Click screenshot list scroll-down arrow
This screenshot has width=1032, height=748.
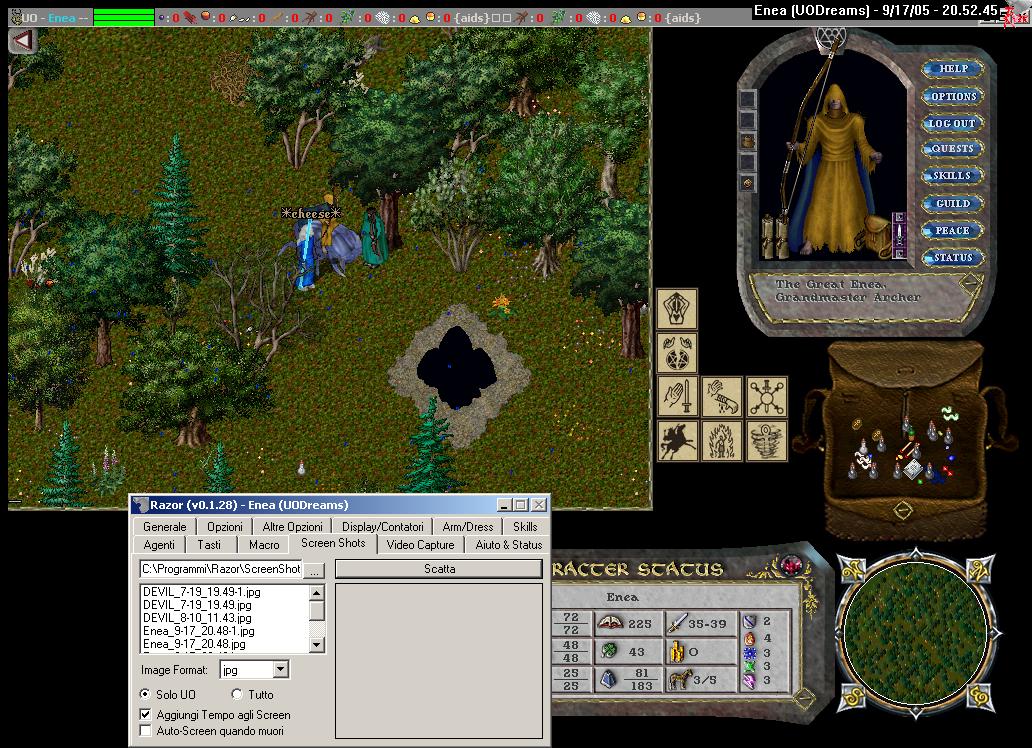click(317, 645)
